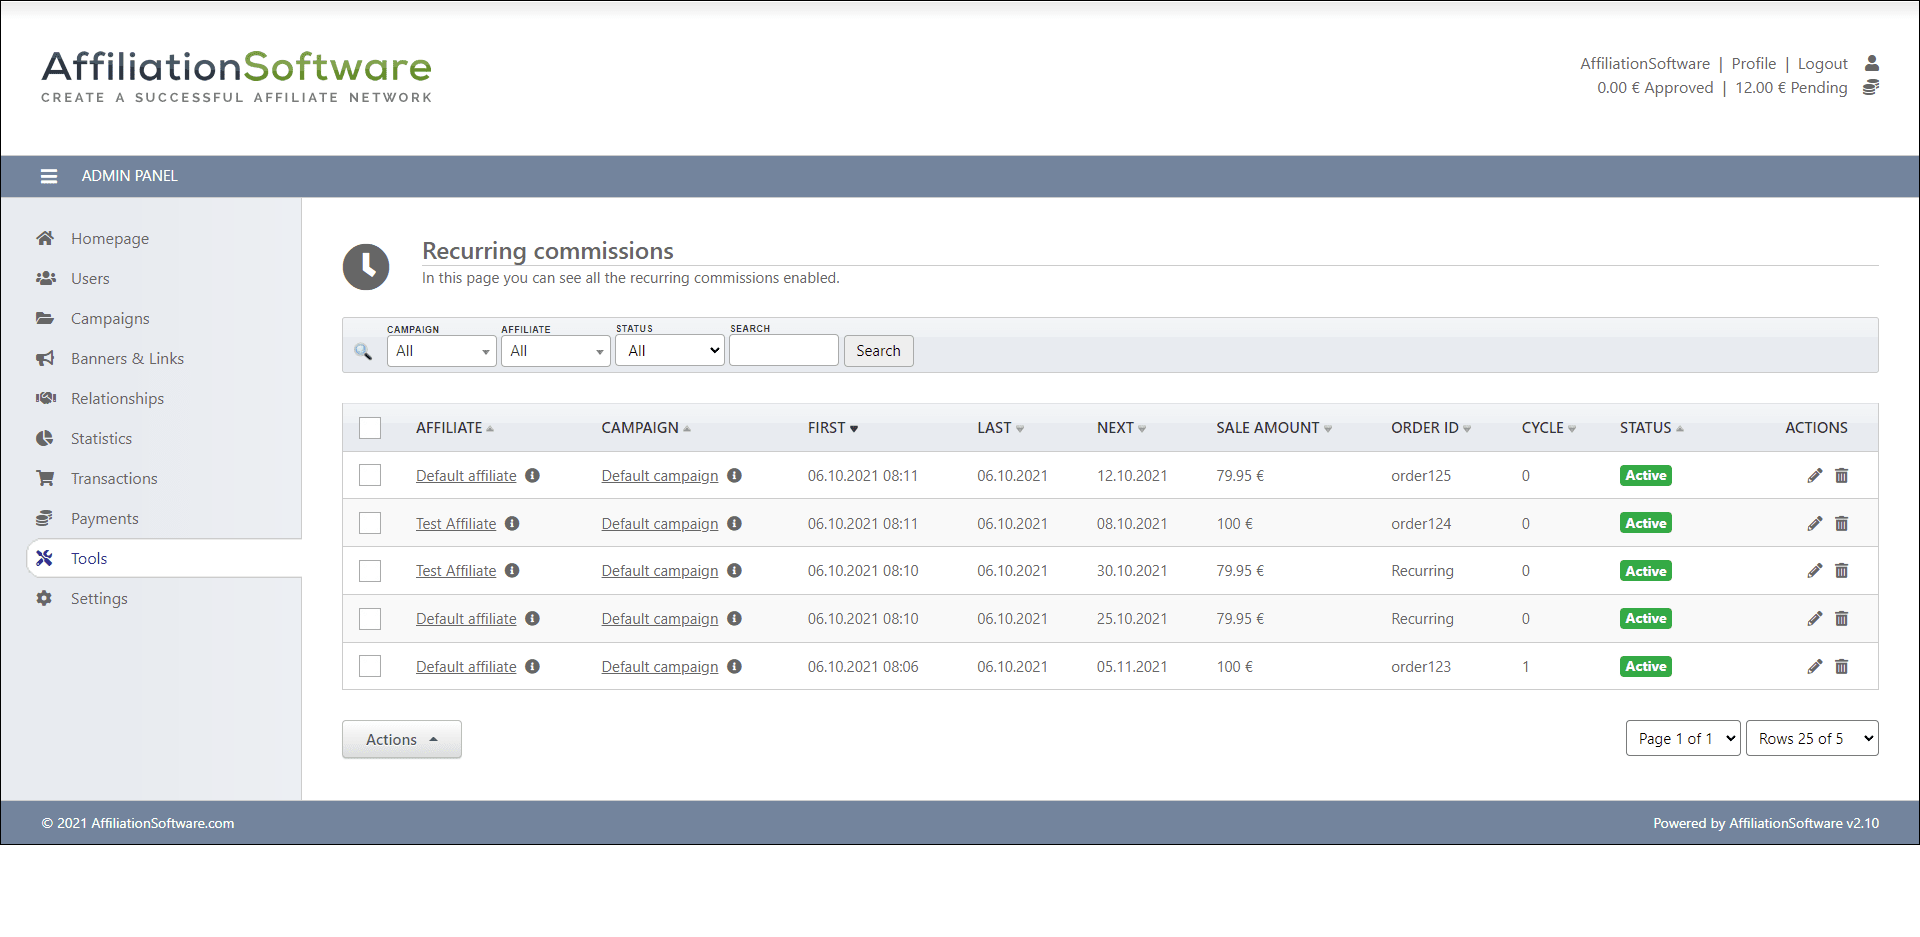The width and height of the screenshot is (1920, 937).
Task: Open the Campaign filter dropdown
Action: 441,351
